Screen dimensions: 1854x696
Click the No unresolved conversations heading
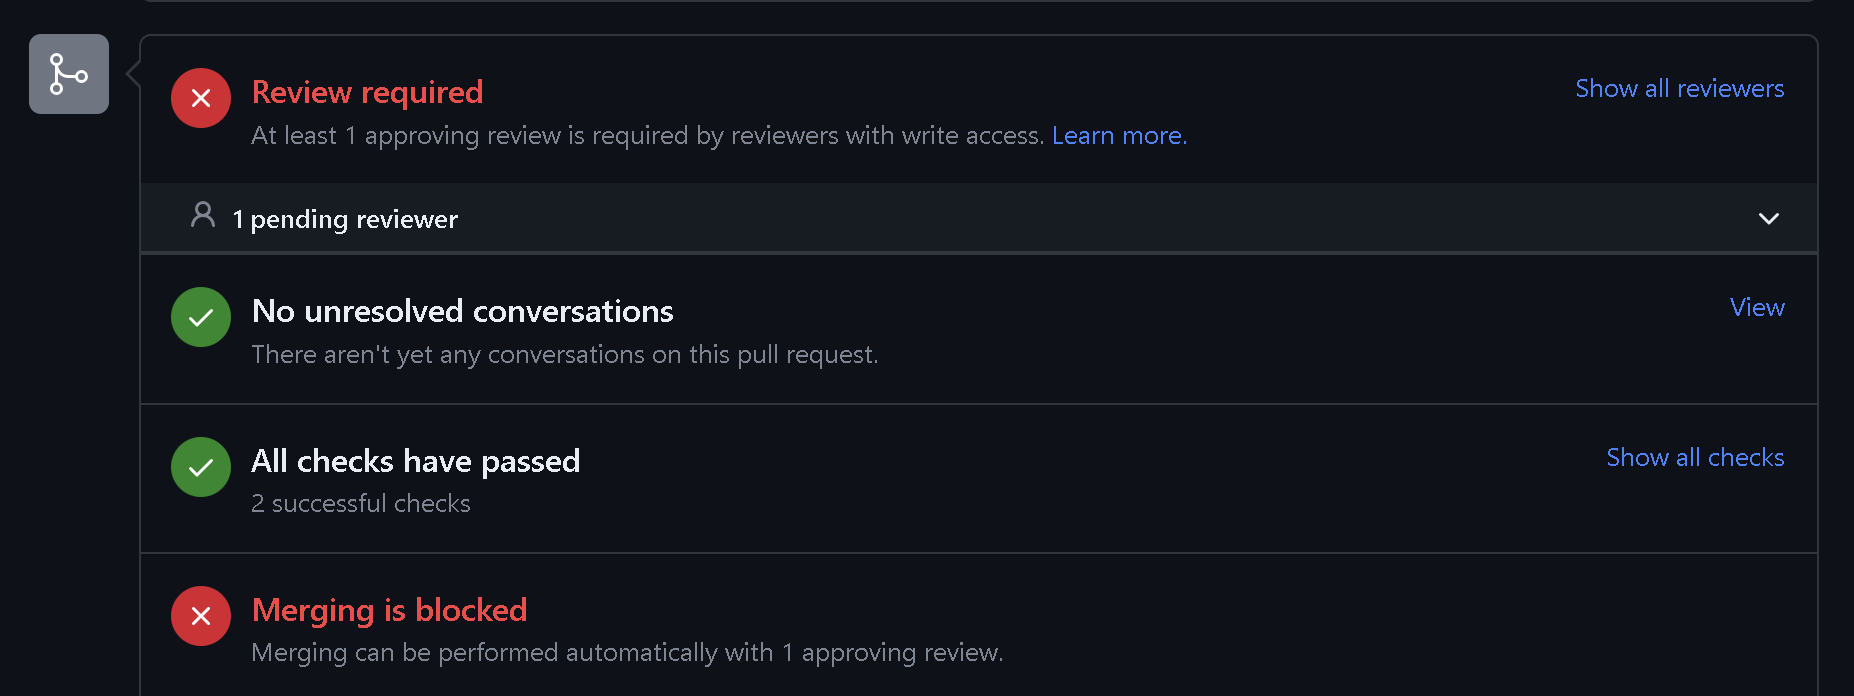pyautogui.click(x=462, y=311)
